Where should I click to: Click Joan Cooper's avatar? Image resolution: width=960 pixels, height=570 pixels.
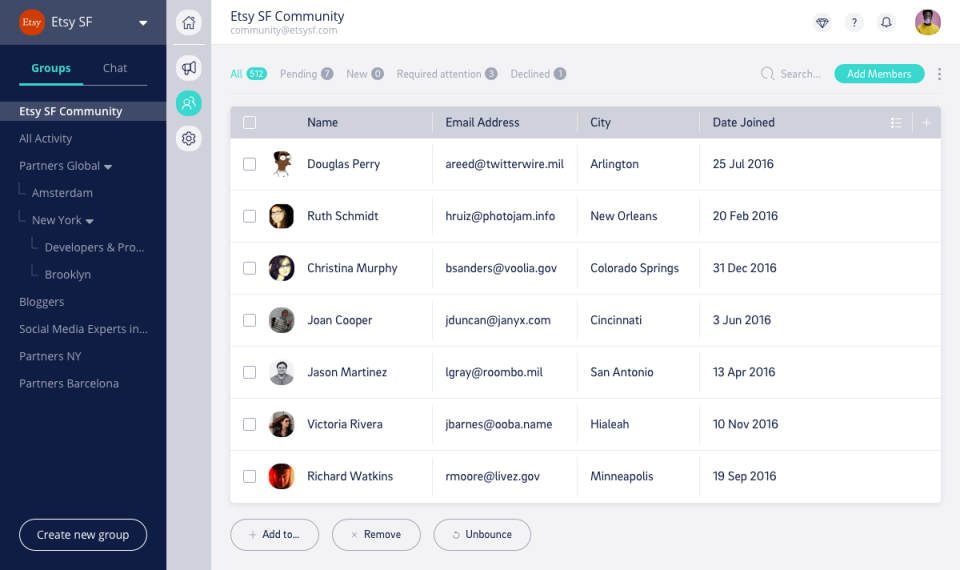pos(282,320)
